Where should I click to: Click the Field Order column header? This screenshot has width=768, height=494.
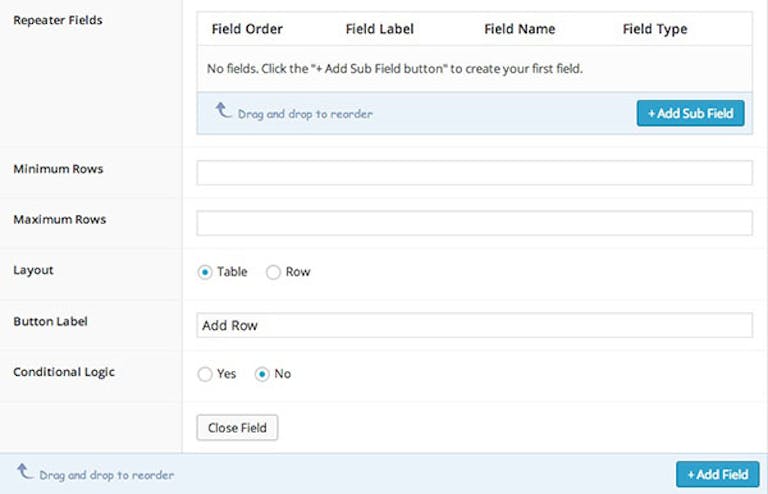pos(247,29)
